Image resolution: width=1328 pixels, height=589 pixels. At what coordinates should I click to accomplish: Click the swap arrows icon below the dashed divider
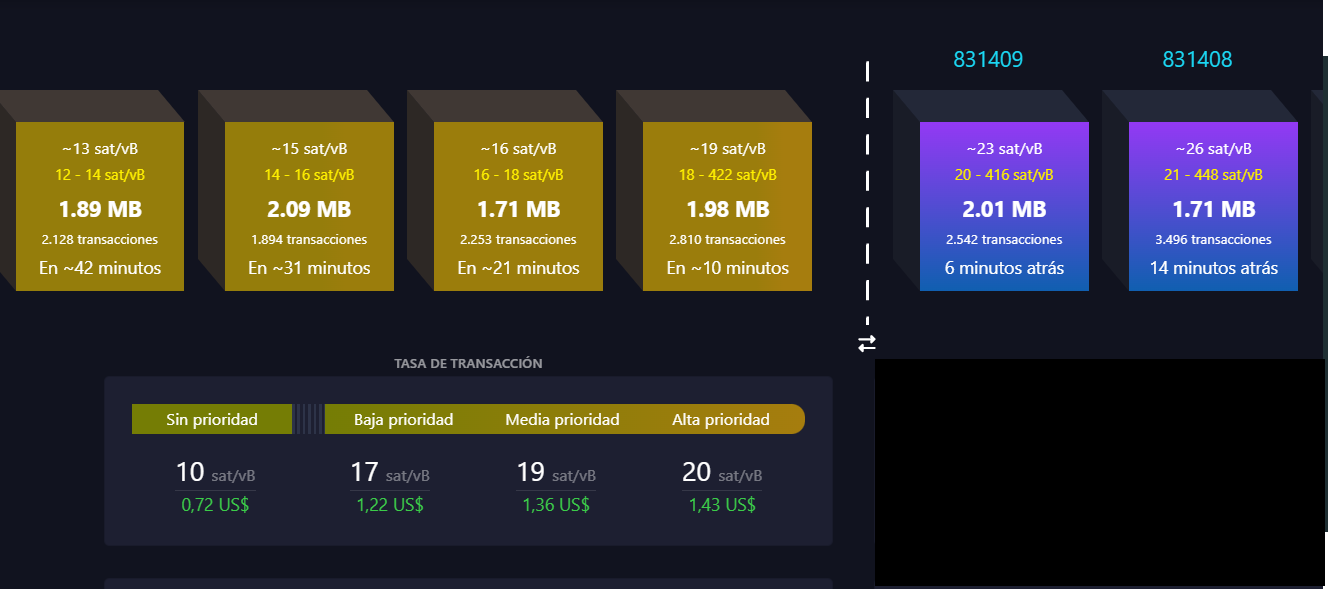point(866,343)
